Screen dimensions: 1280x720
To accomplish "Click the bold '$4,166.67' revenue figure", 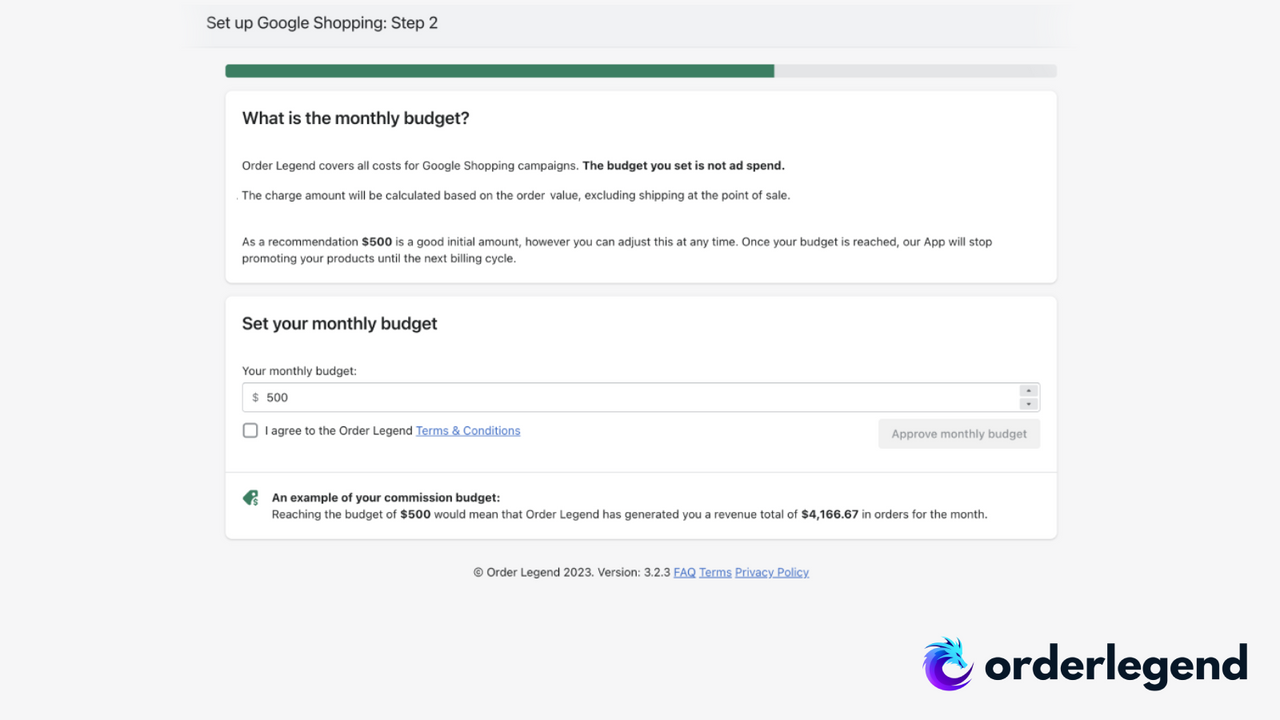I will pos(830,515).
